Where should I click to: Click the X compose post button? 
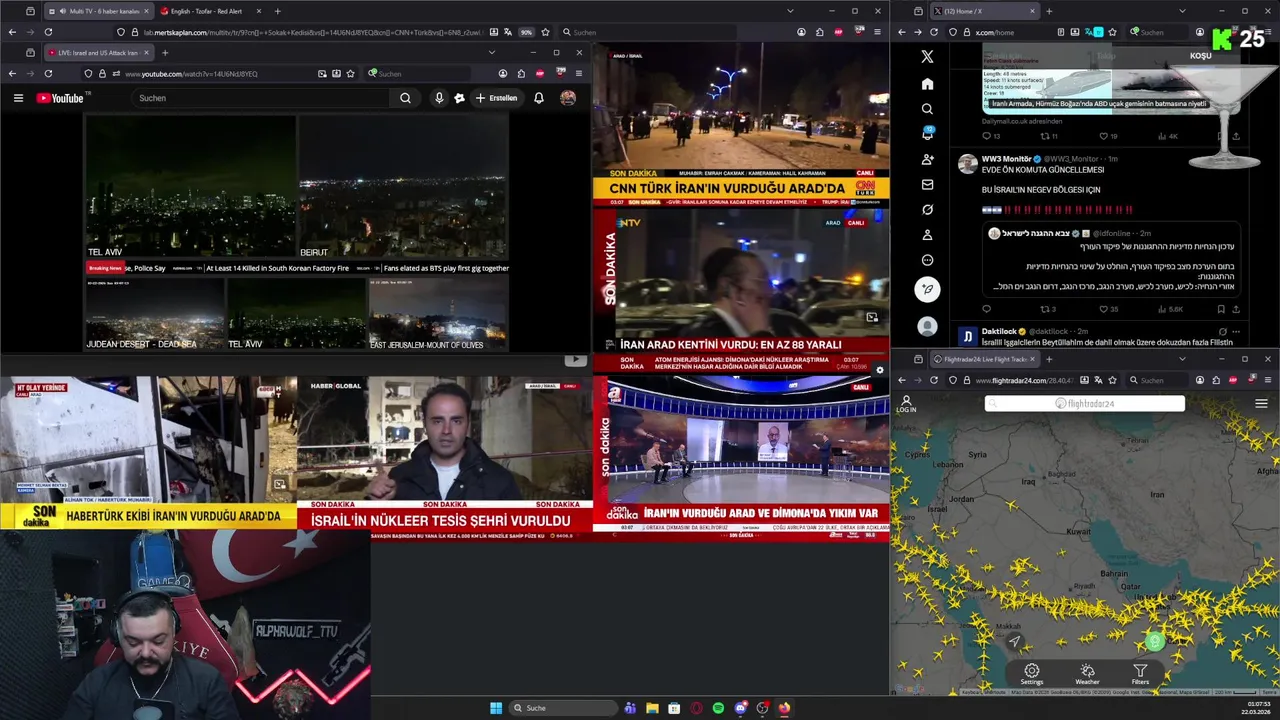coord(927,289)
